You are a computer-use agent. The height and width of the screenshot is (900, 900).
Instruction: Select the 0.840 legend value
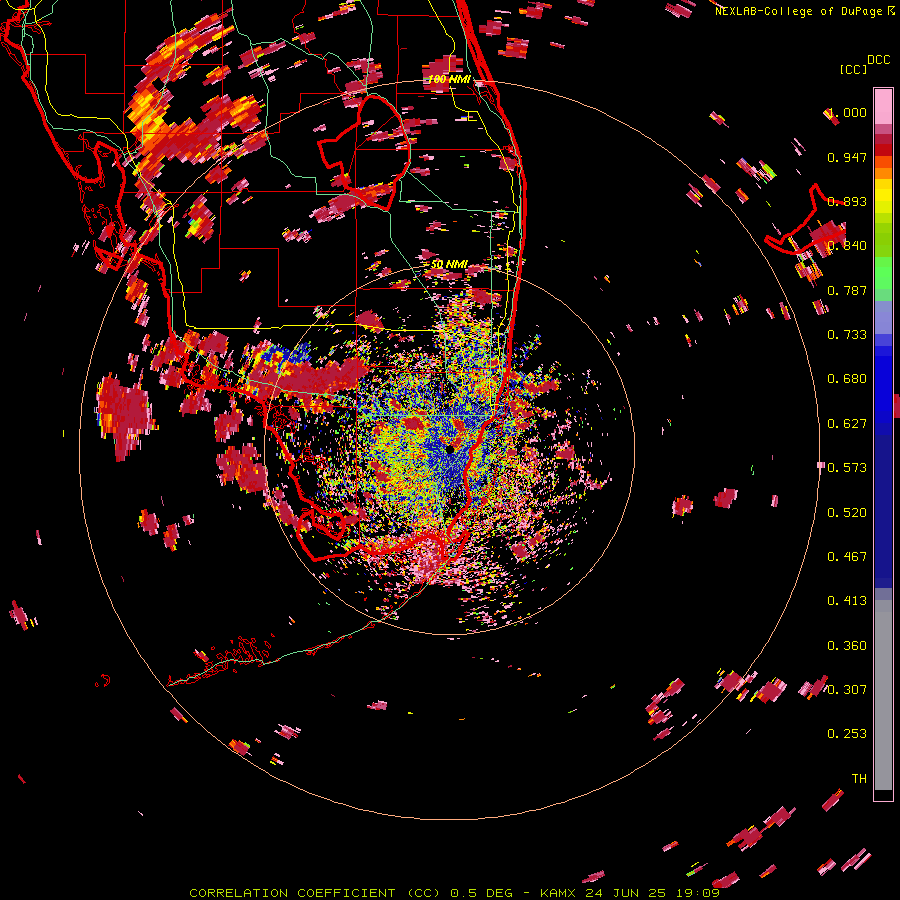click(x=847, y=246)
